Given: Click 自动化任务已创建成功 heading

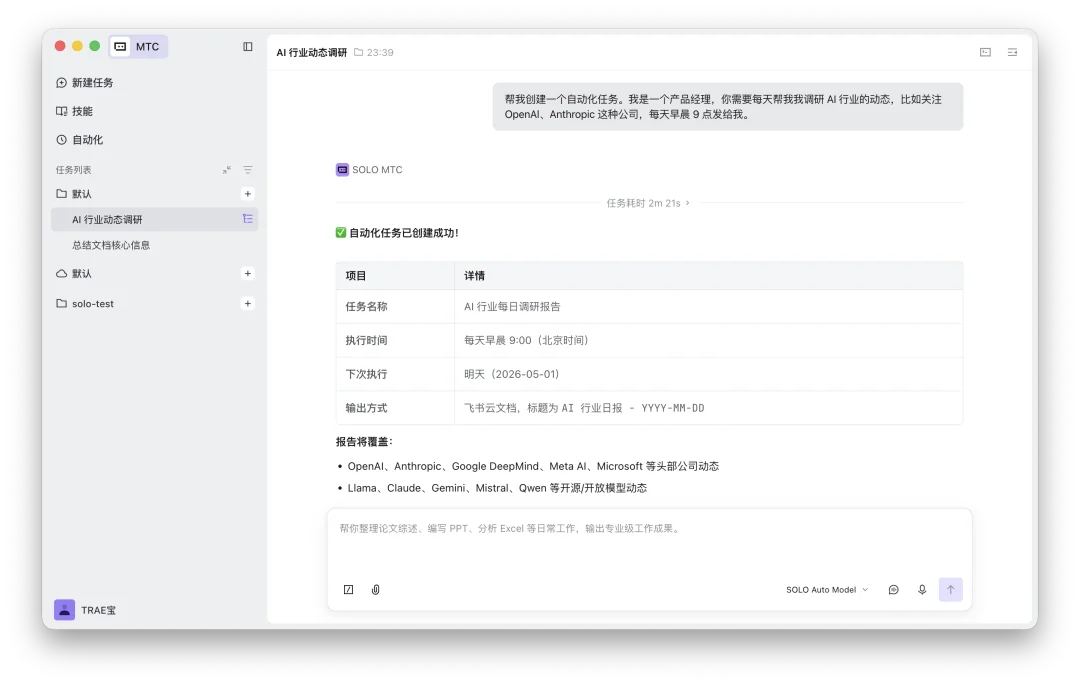Looking at the screenshot, I should pos(404,233).
